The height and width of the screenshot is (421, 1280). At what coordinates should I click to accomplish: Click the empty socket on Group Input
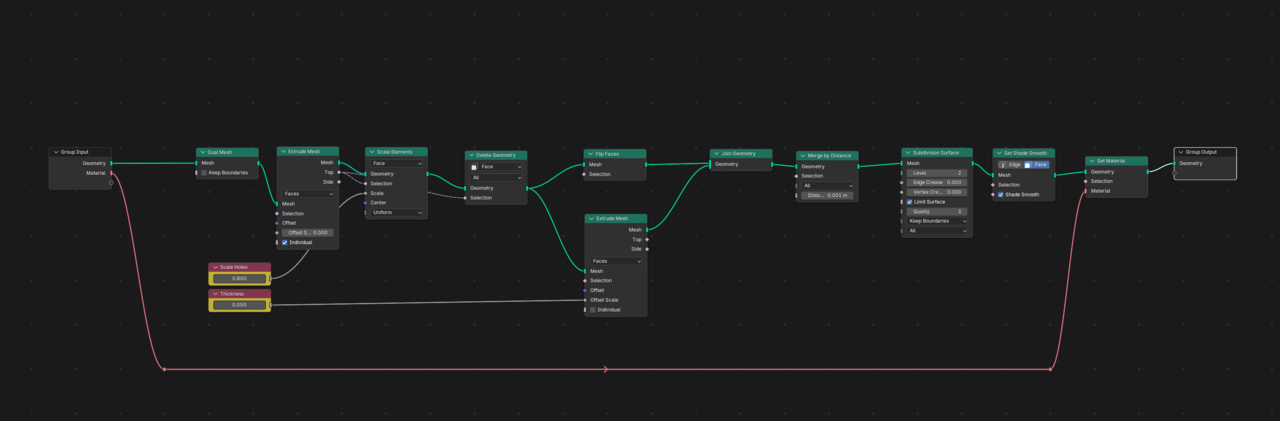pyautogui.click(x=111, y=183)
